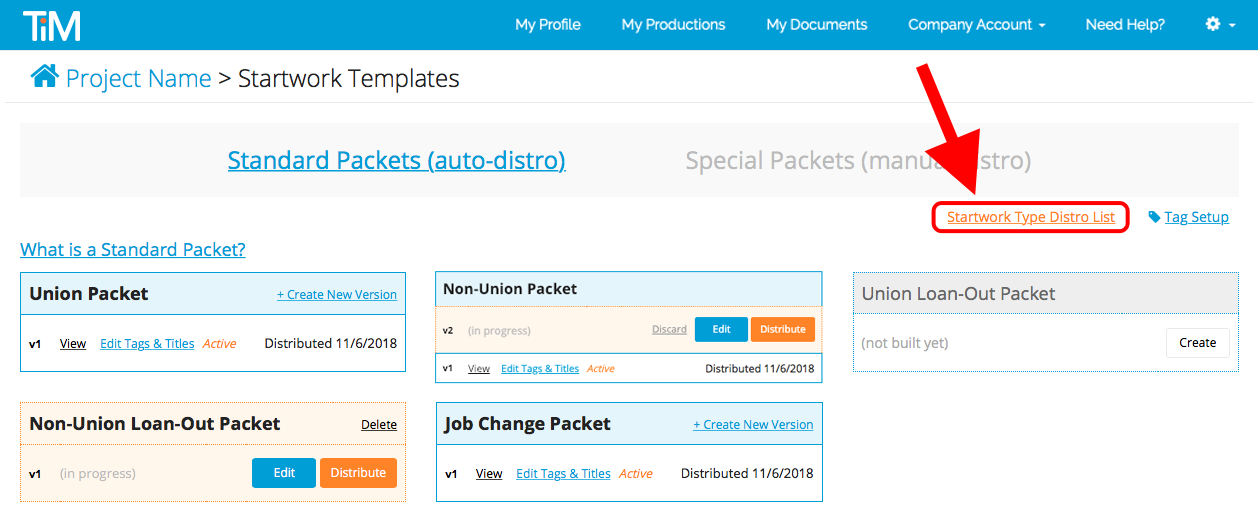The height and width of the screenshot is (528, 1258).
Task: View Union Packet v1
Action: pyautogui.click(x=73, y=343)
